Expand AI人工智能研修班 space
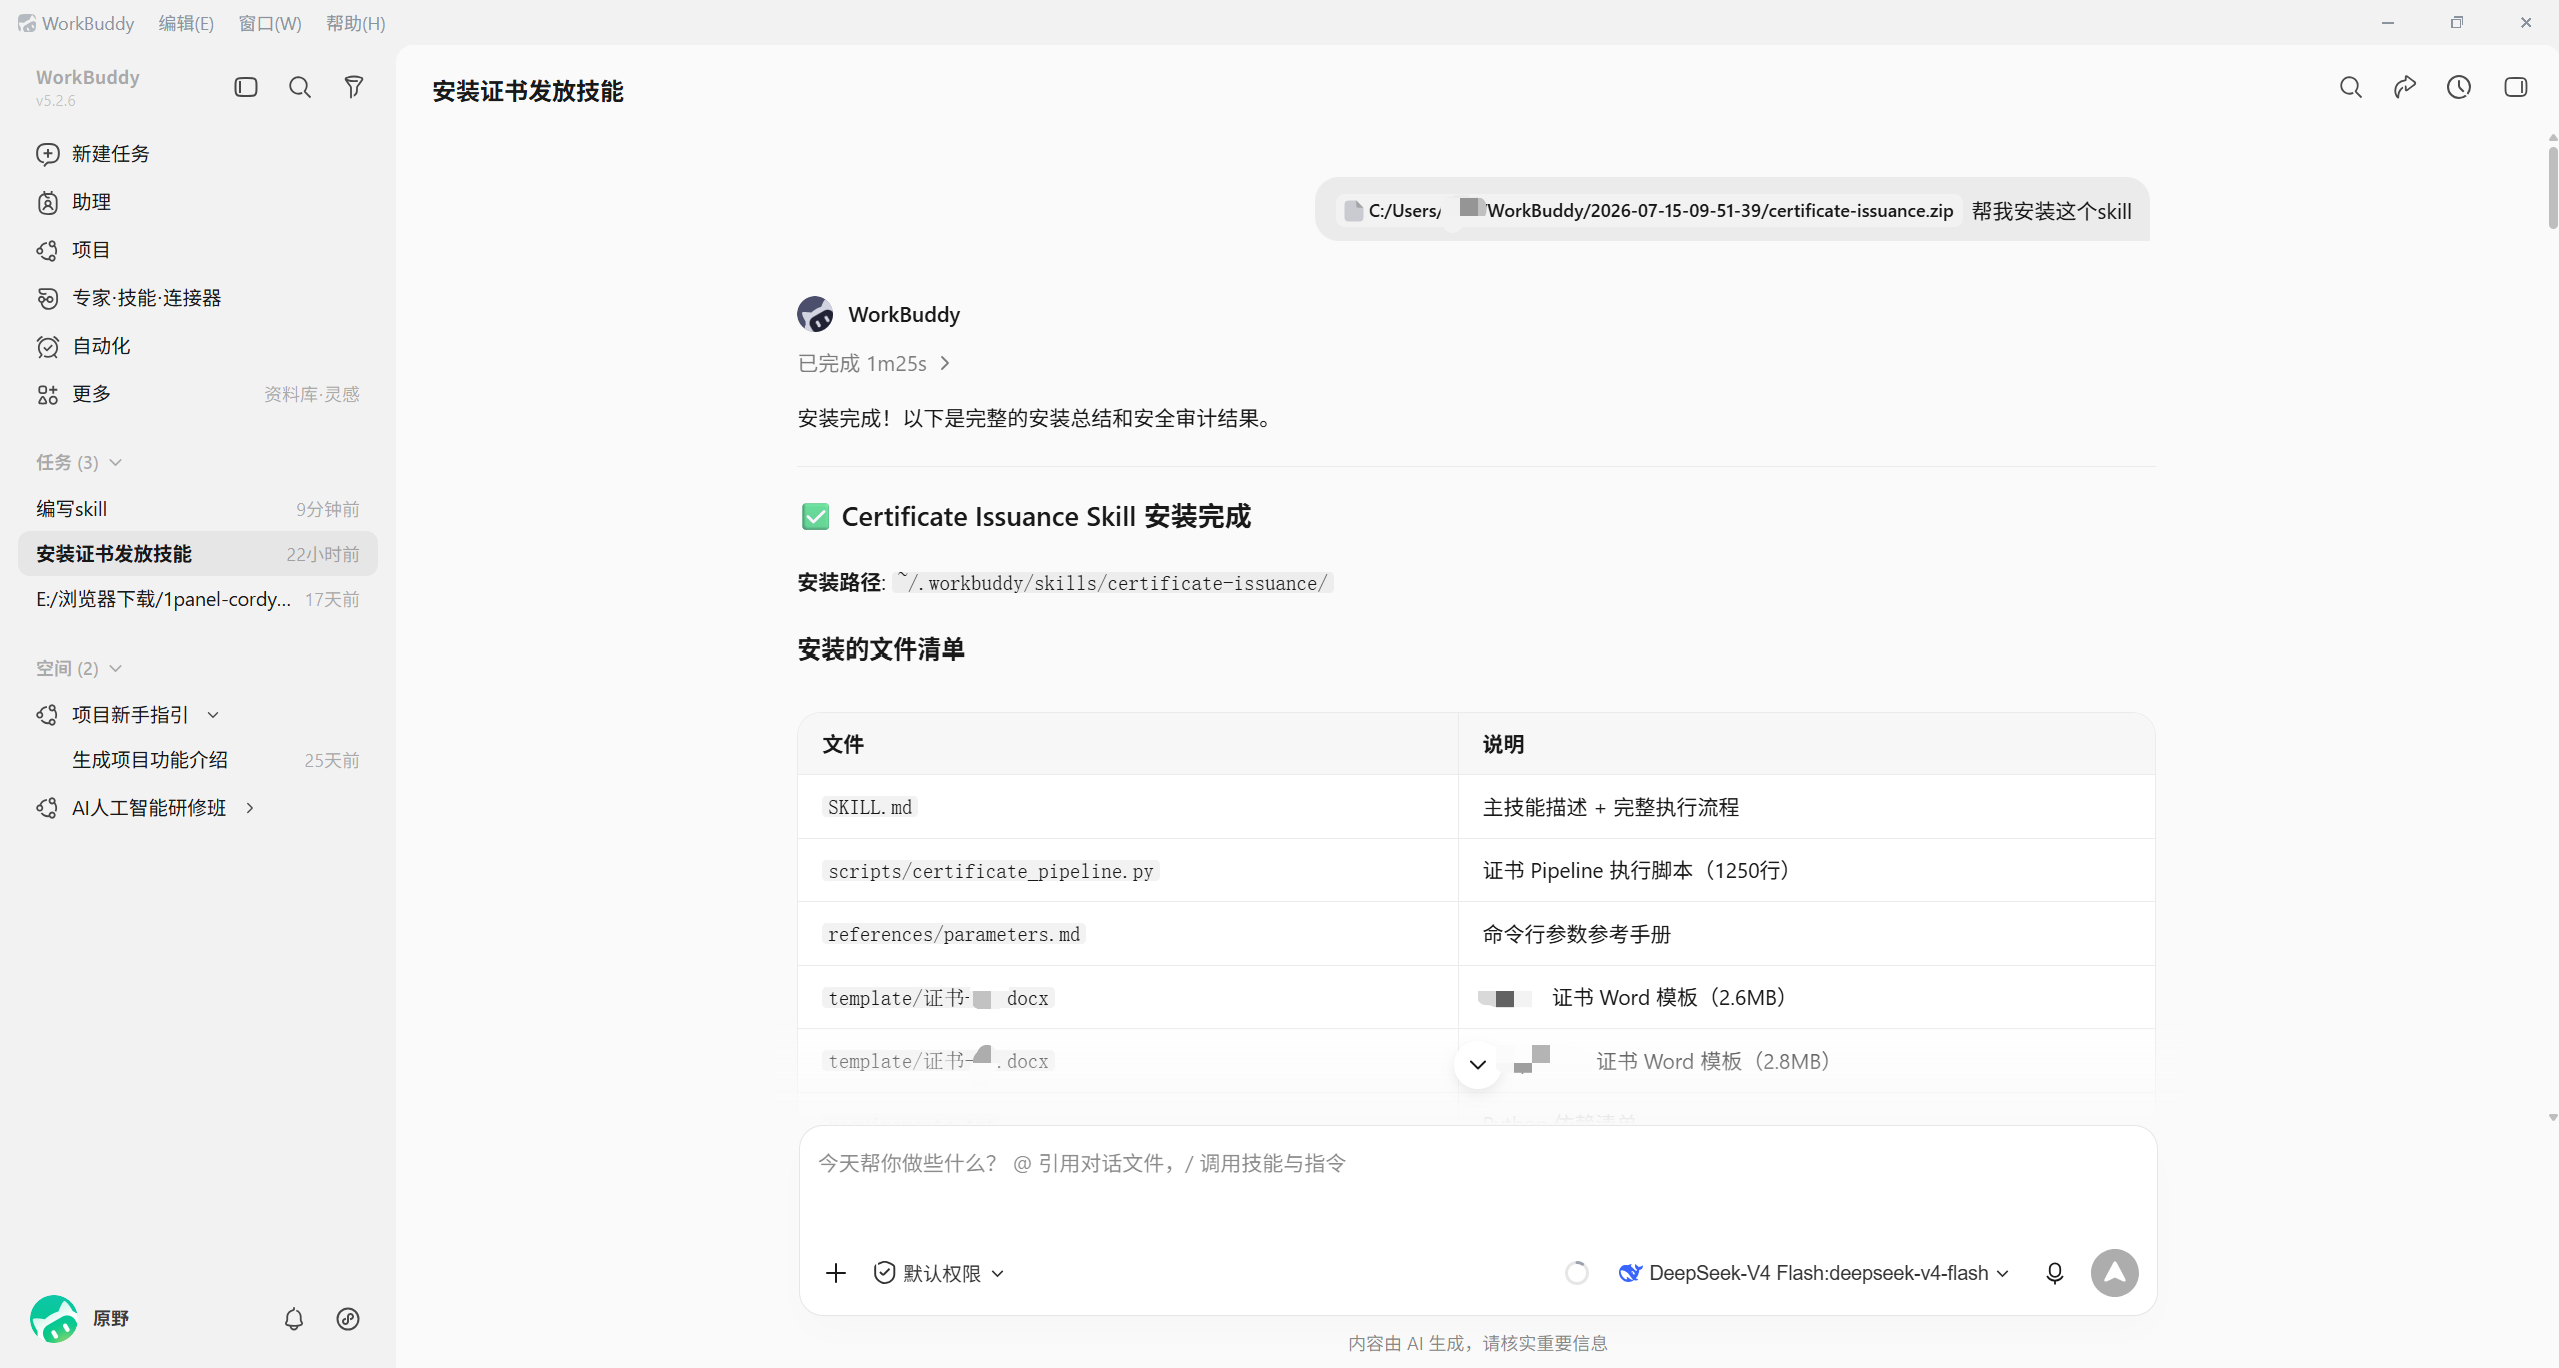The image size is (2559, 1368). click(x=250, y=808)
